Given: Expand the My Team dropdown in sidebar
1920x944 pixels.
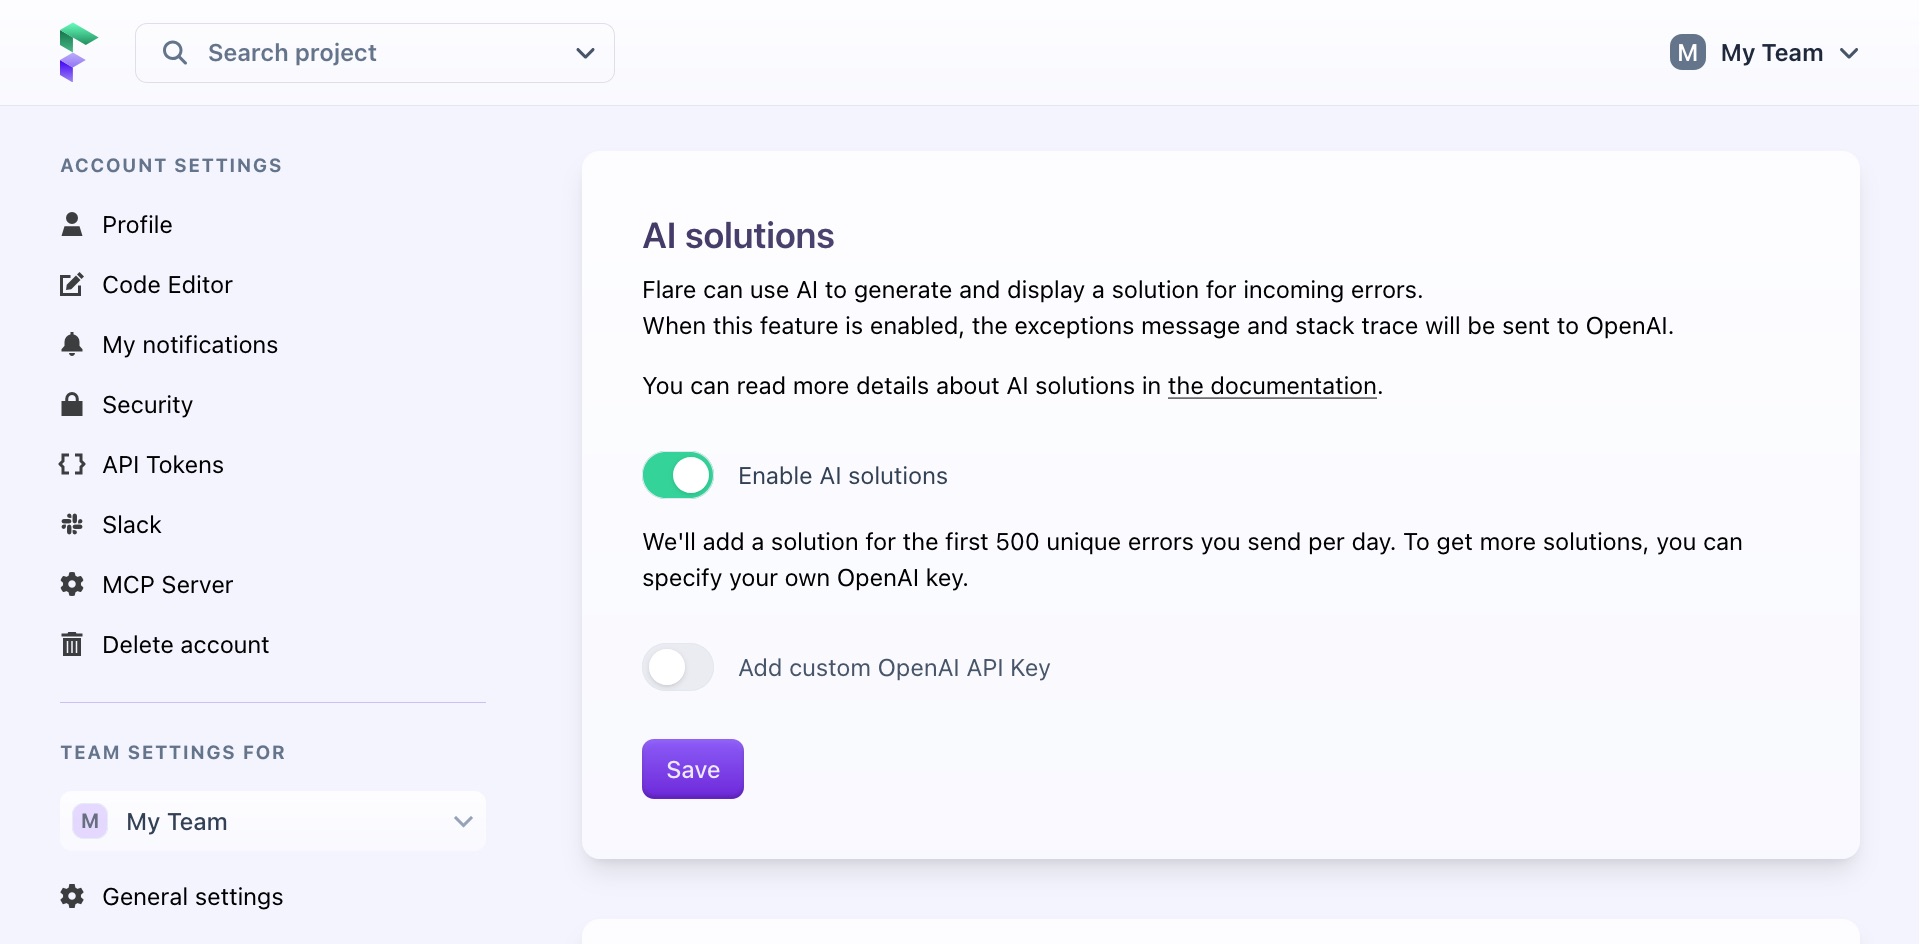Looking at the screenshot, I should pyautogui.click(x=462, y=821).
